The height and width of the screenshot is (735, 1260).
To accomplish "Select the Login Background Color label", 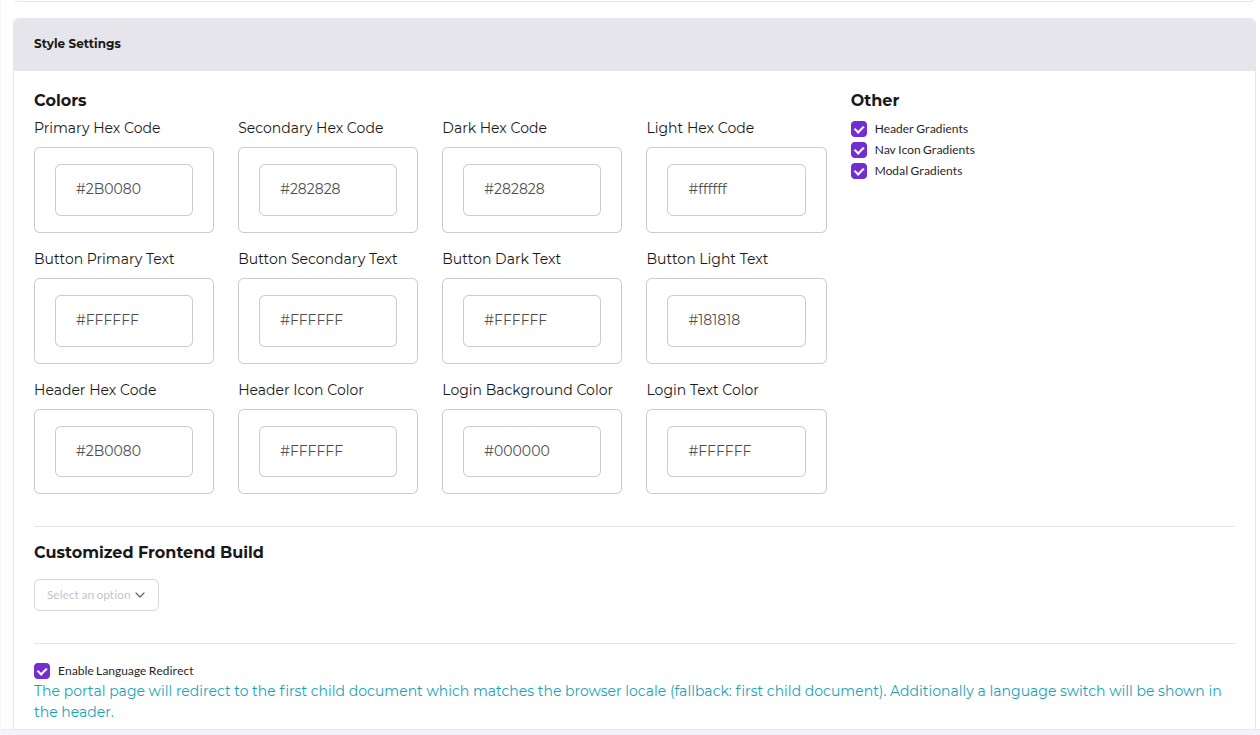I will click(x=528, y=390).
